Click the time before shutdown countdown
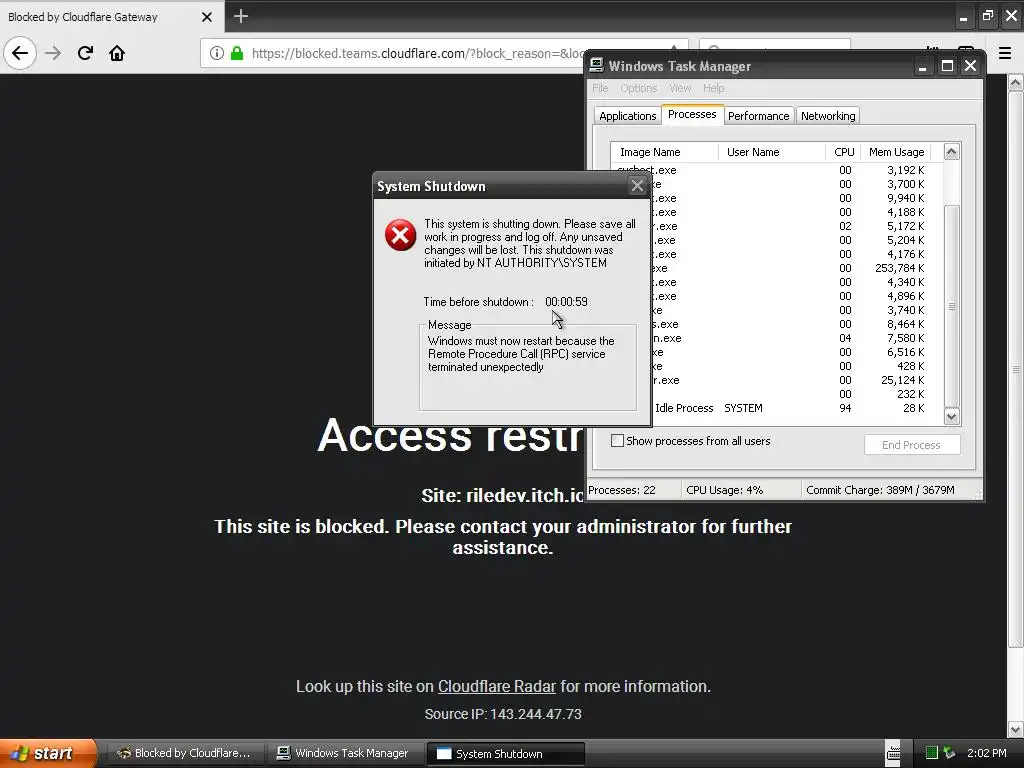This screenshot has height=768, width=1024. pyautogui.click(x=566, y=302)
